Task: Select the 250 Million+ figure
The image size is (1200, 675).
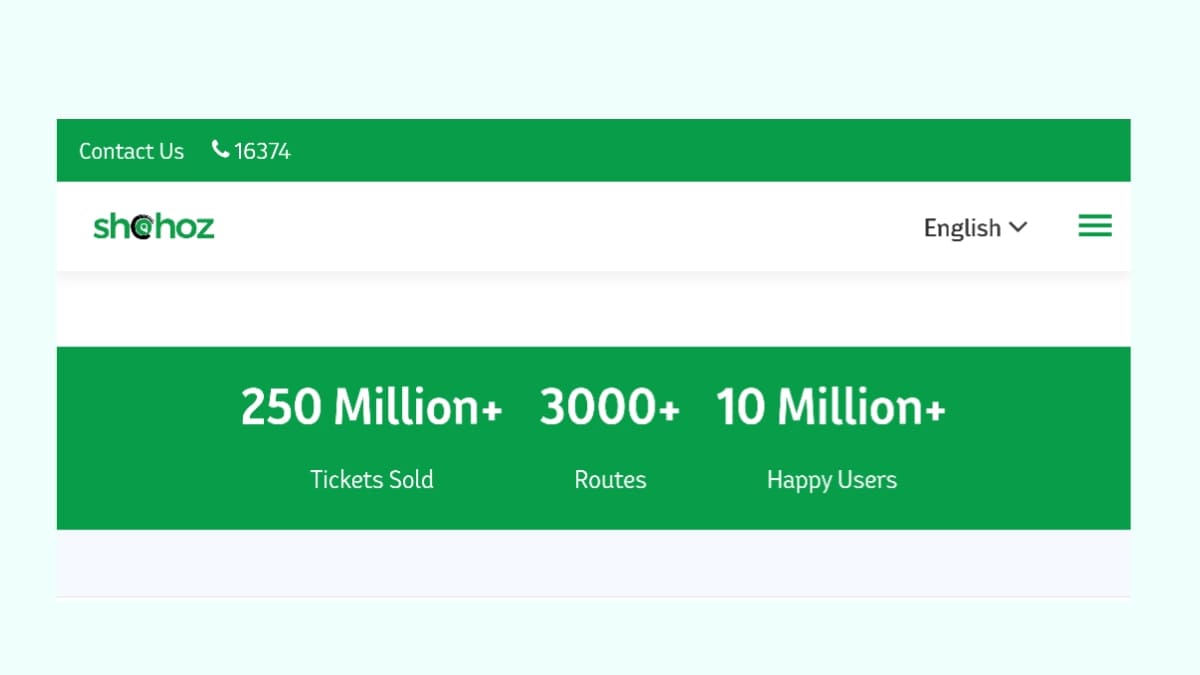Action: tap(371, 407)
